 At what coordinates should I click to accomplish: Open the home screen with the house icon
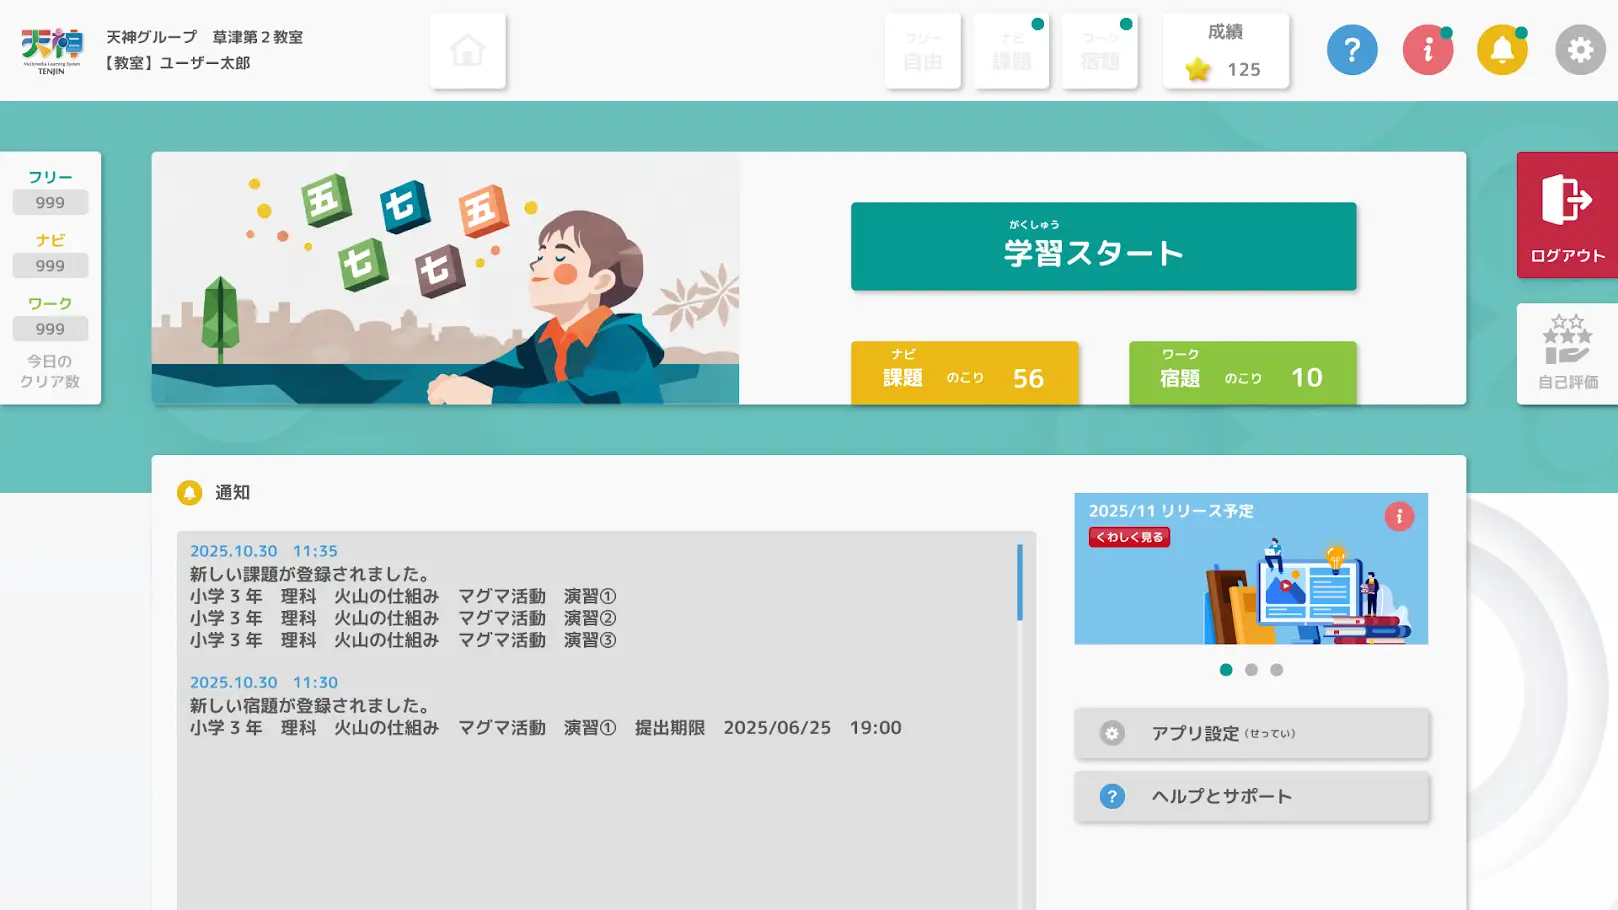point(467,50)
